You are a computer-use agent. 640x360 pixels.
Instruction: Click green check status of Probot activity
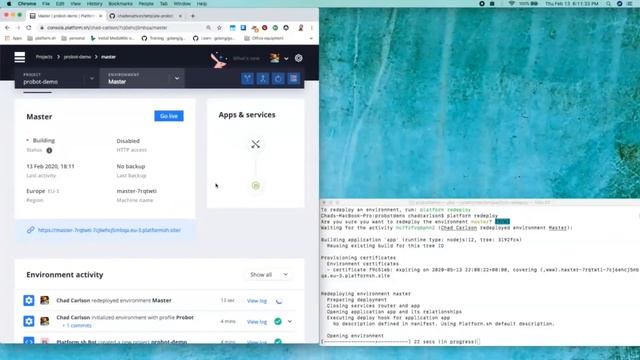click(x=278, y=321)
